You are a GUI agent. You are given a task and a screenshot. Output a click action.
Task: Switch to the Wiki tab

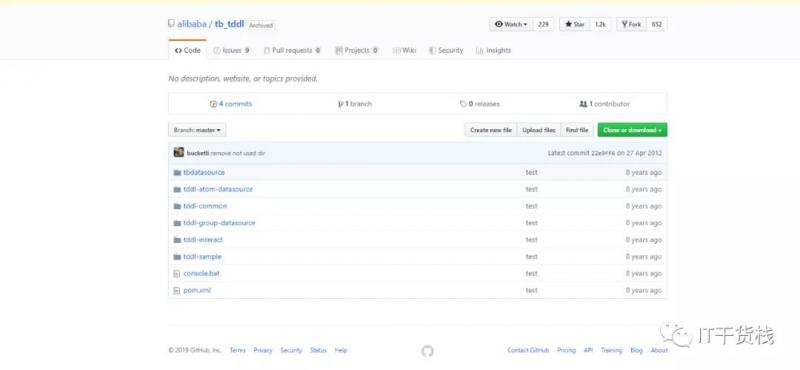pyautogui.click(x=404, y=51)
